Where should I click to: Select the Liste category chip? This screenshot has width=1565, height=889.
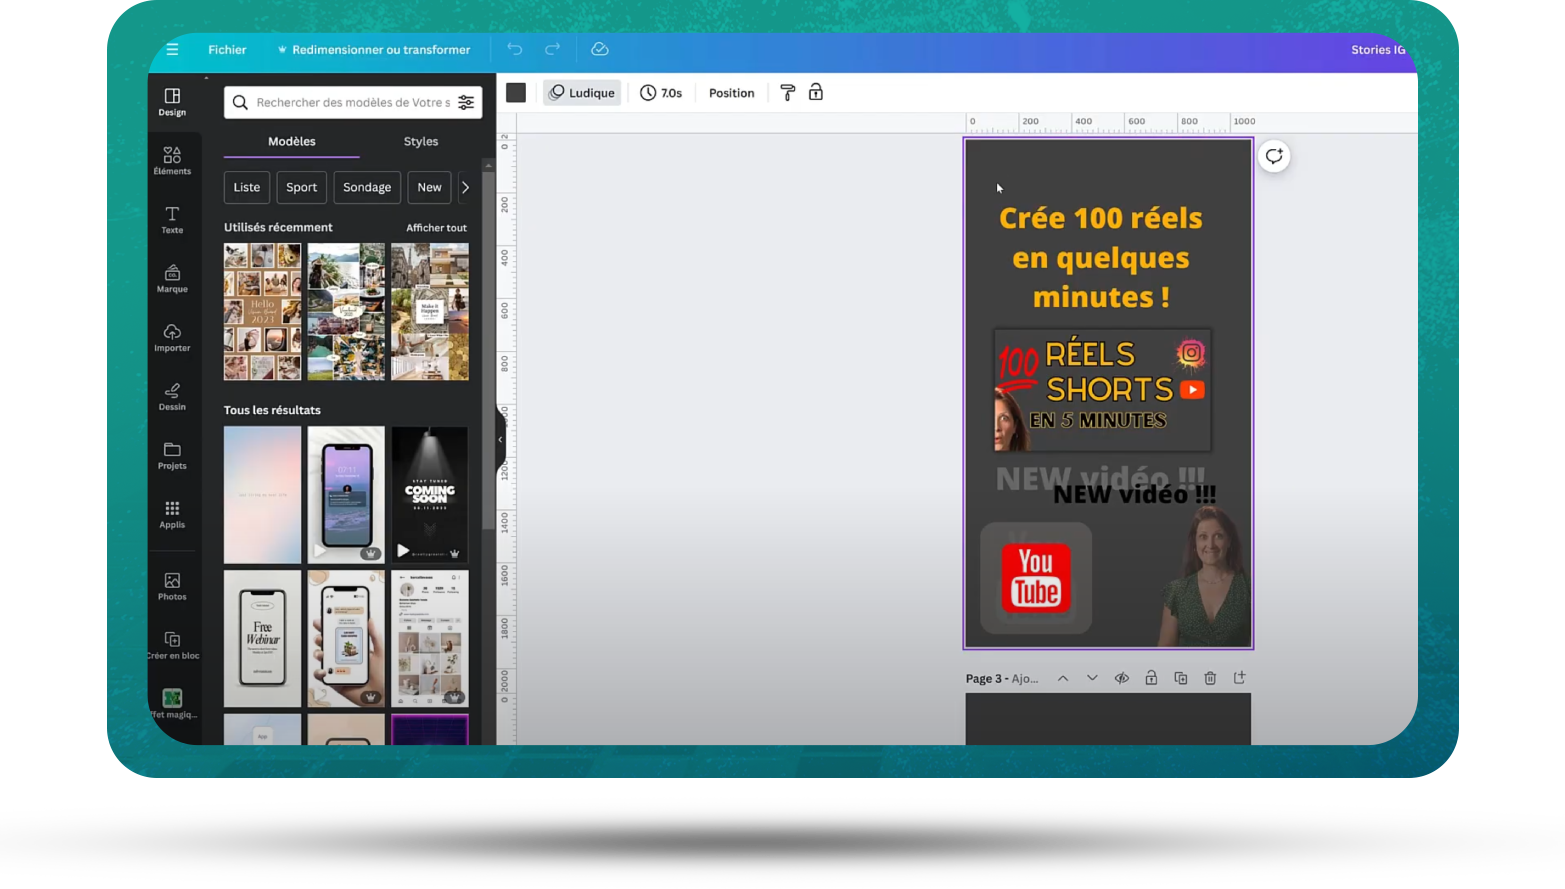[x=247, y=187]
